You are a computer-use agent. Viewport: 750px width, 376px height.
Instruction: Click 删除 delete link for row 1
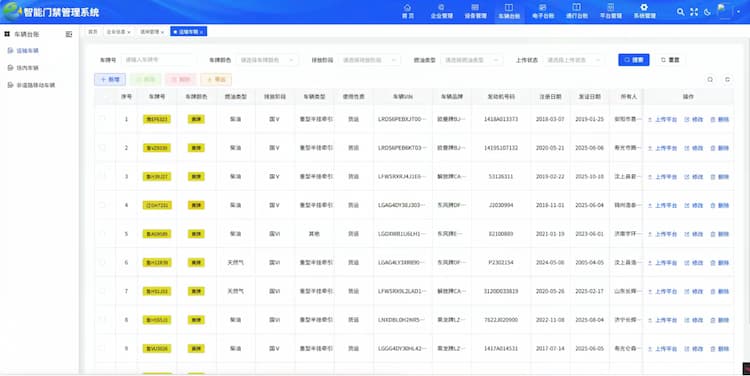click(x=720, y=120)
